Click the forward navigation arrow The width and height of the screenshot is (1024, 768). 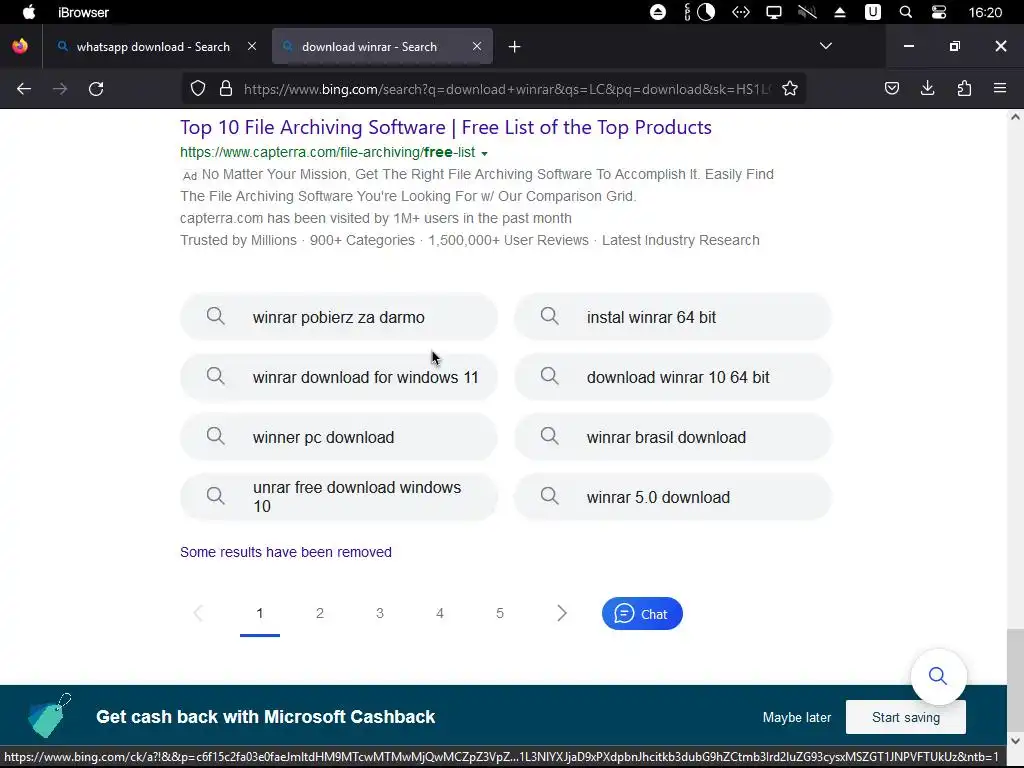point(60,89)
